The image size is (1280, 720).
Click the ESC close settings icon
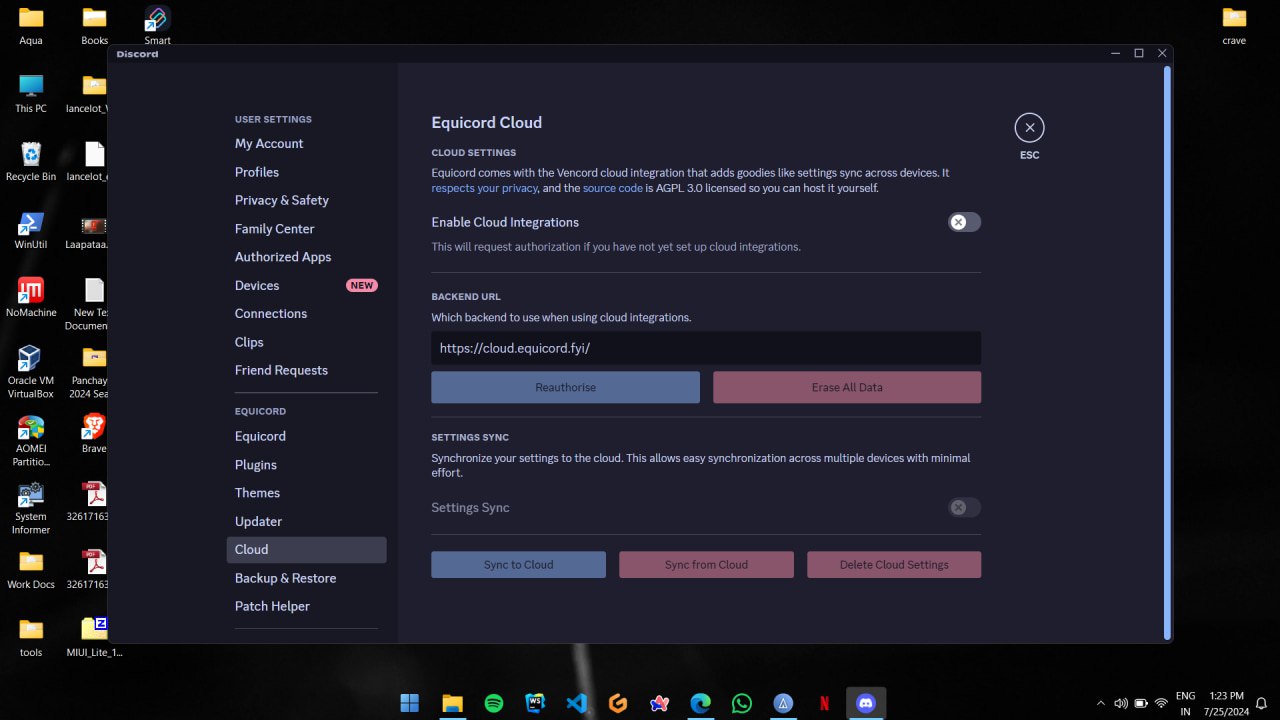[1029, 128]
